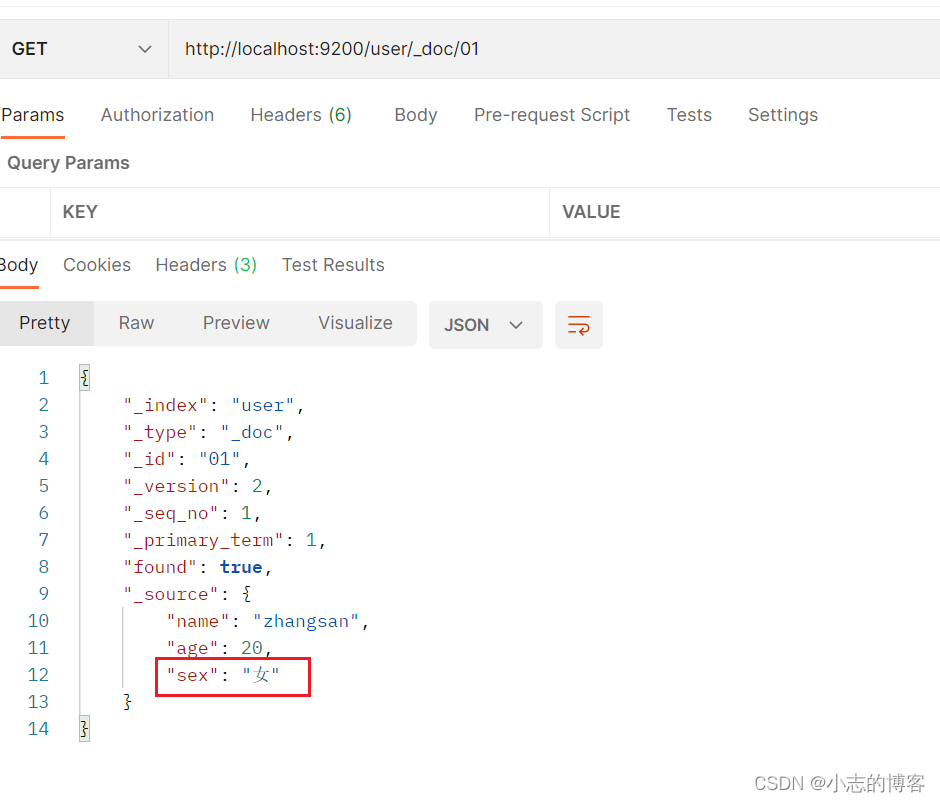Image resolution: width=940 pixels, height=802 pixels.
Task: Click the VALUE column cell
Action: (x=745, y=212)
